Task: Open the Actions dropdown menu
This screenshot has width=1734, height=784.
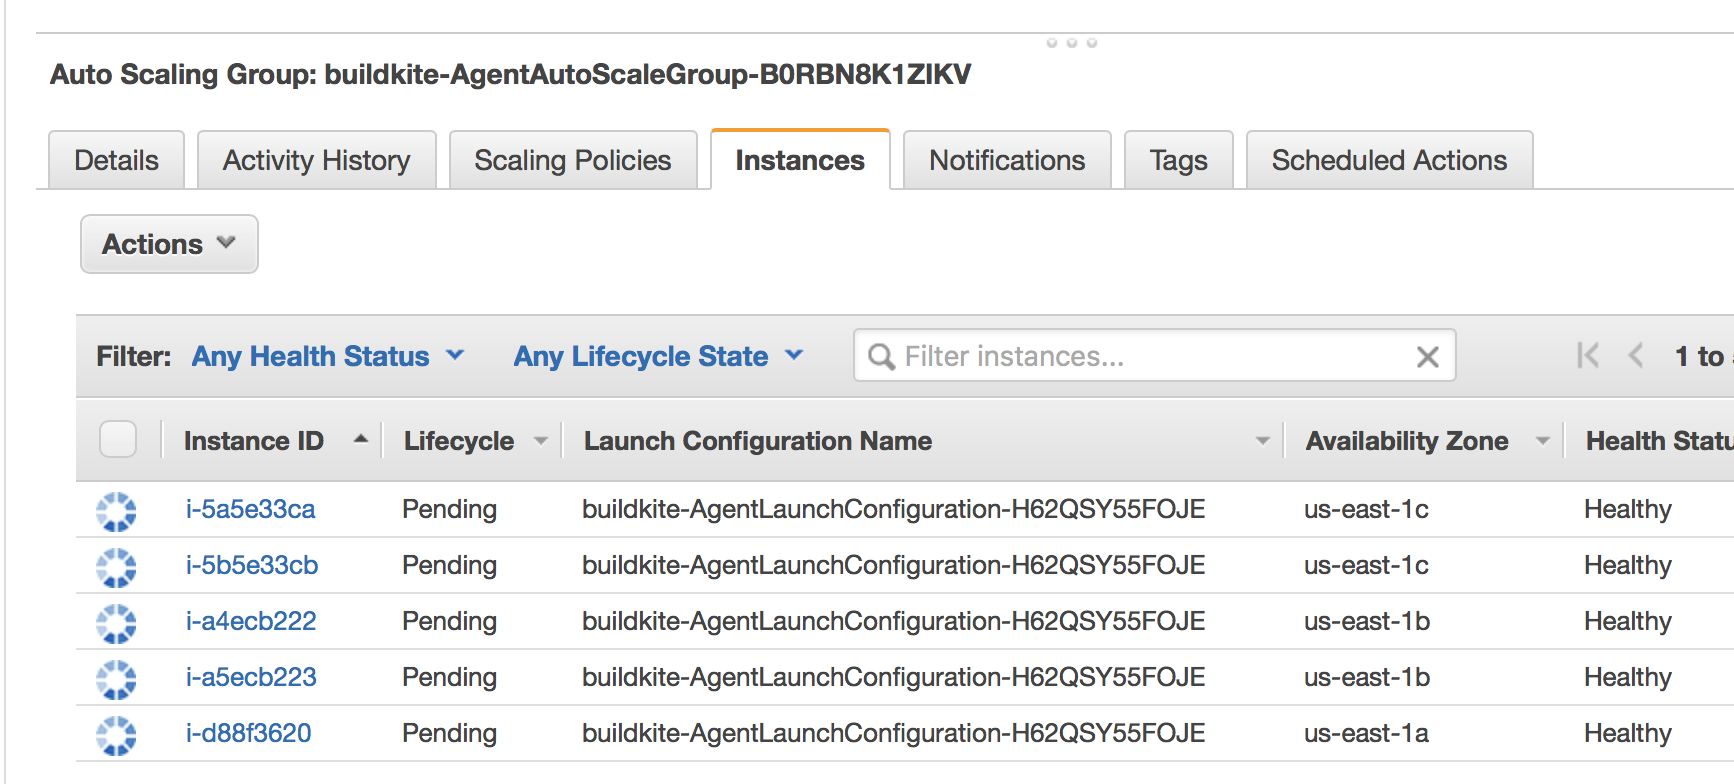Action: click(169, 244)
